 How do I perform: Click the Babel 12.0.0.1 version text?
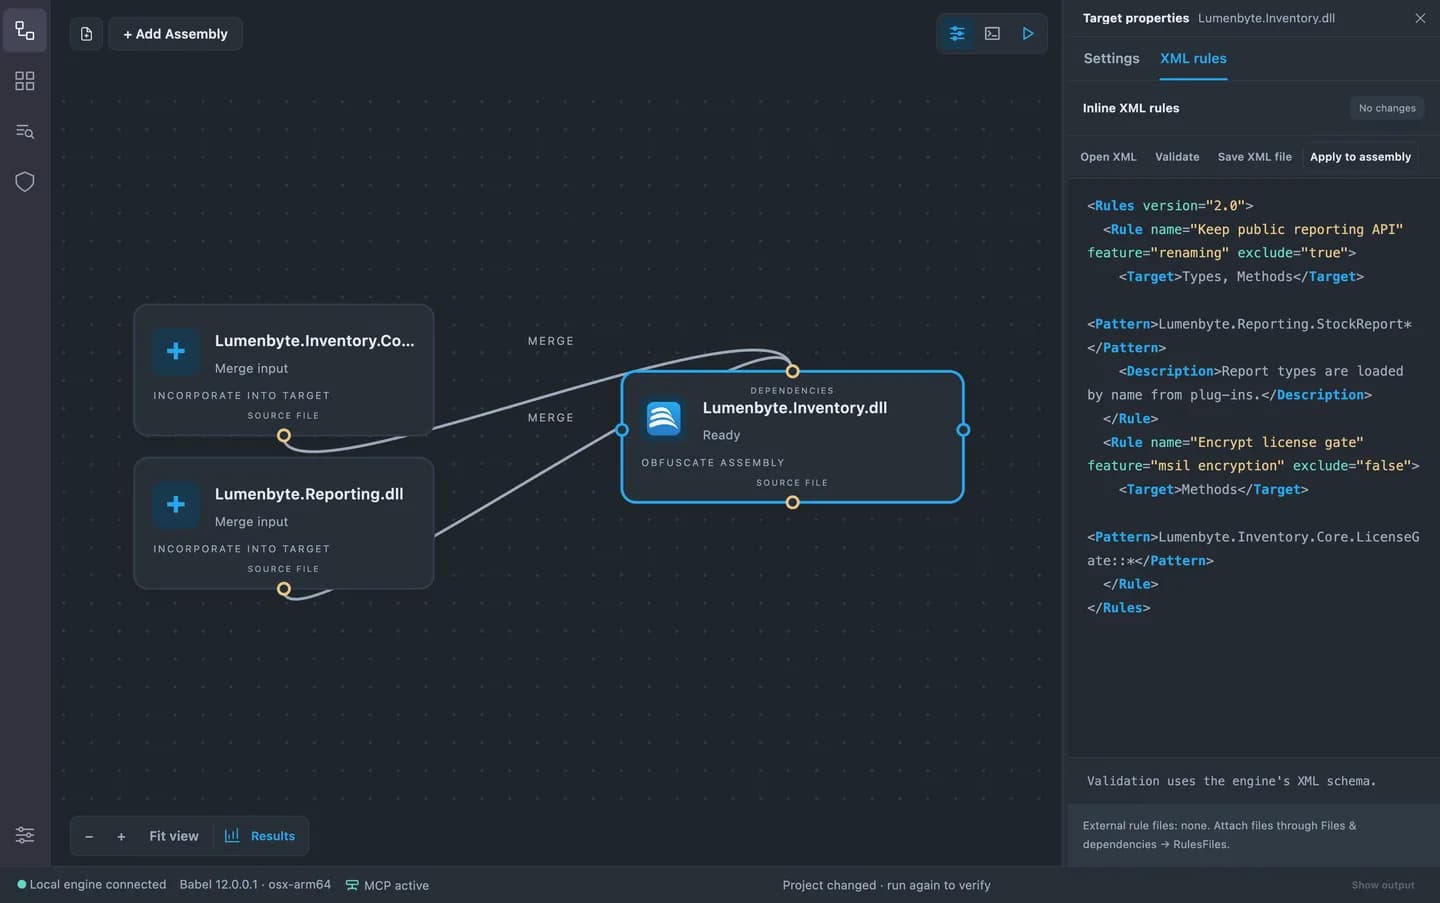255,884
